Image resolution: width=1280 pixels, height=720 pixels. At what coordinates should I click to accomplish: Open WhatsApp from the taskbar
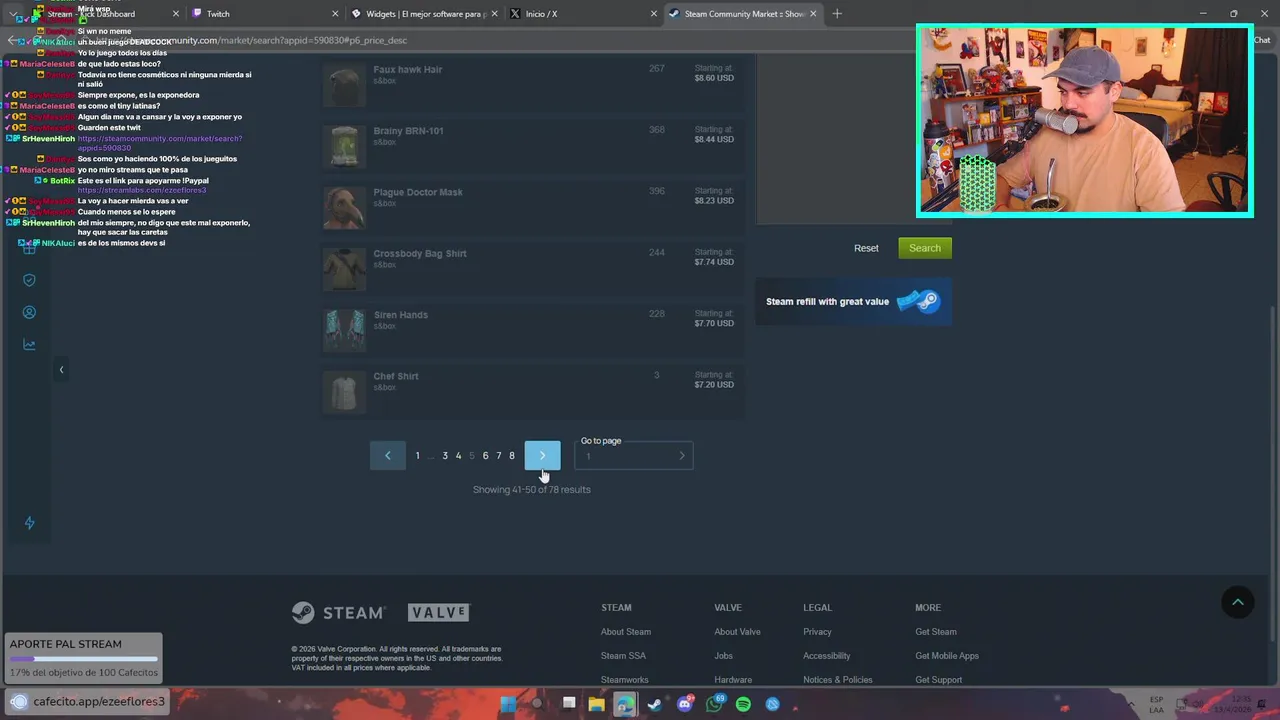[714, 704]
